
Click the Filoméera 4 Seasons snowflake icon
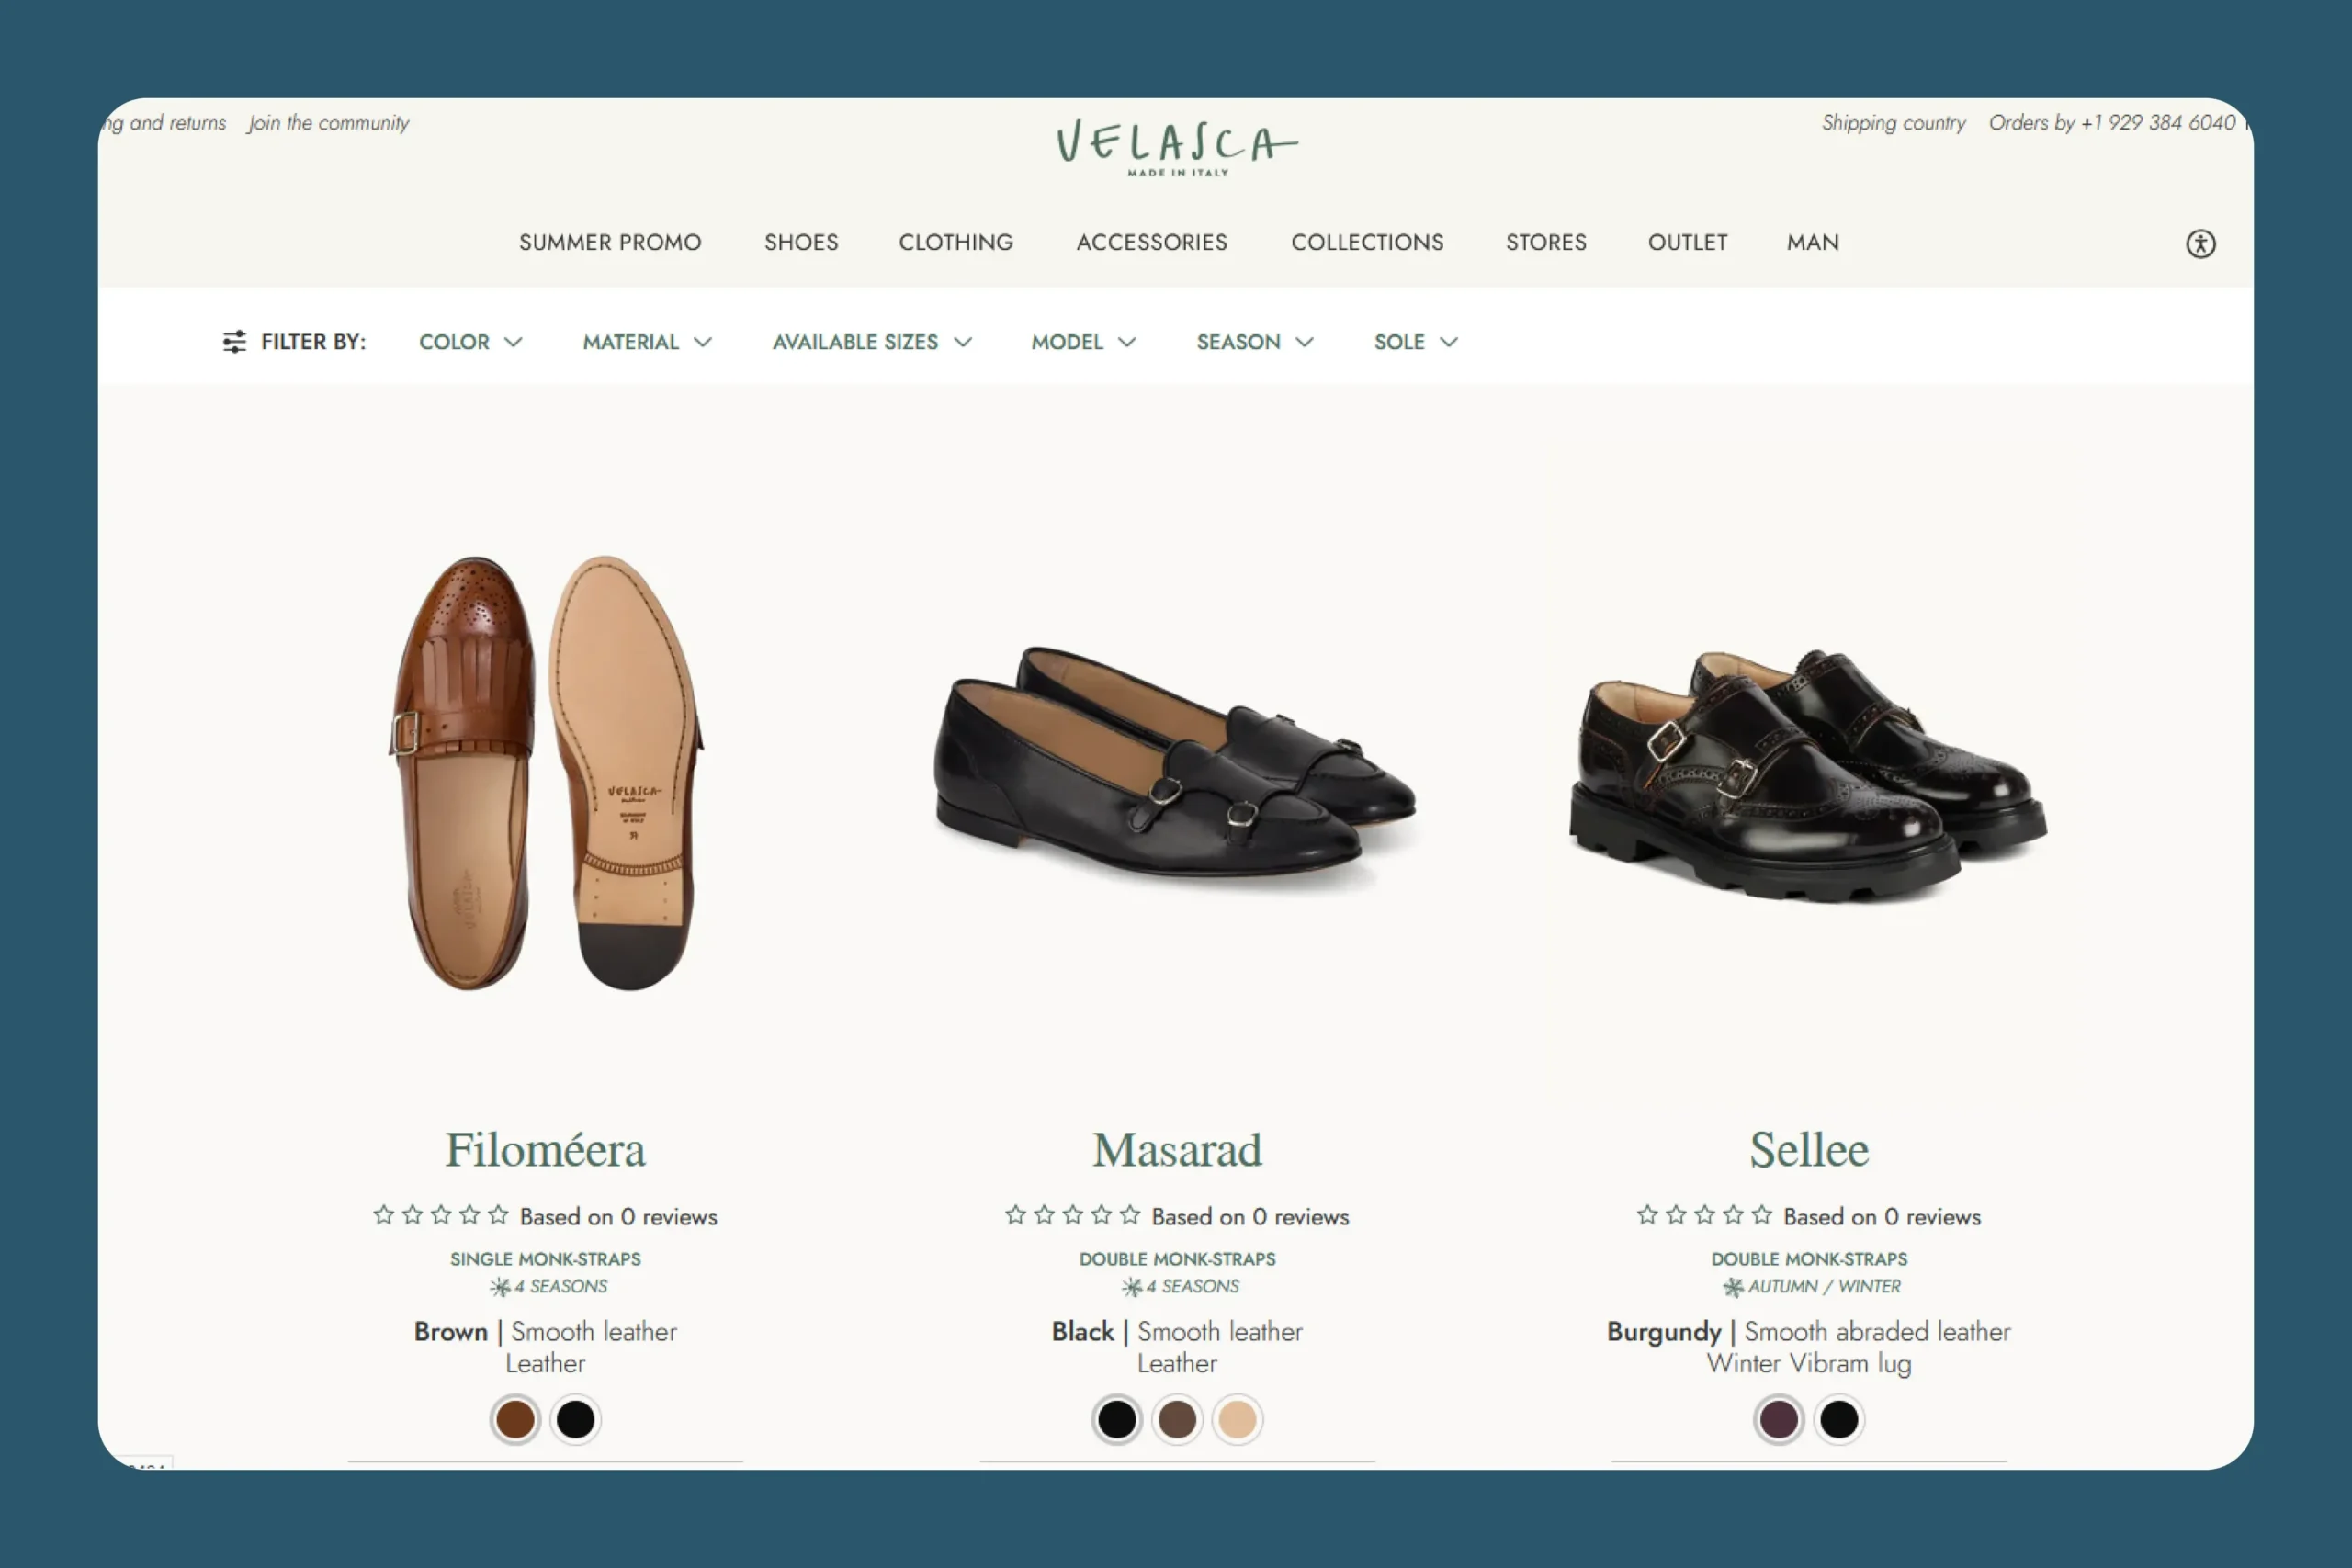click(500, 1287)
